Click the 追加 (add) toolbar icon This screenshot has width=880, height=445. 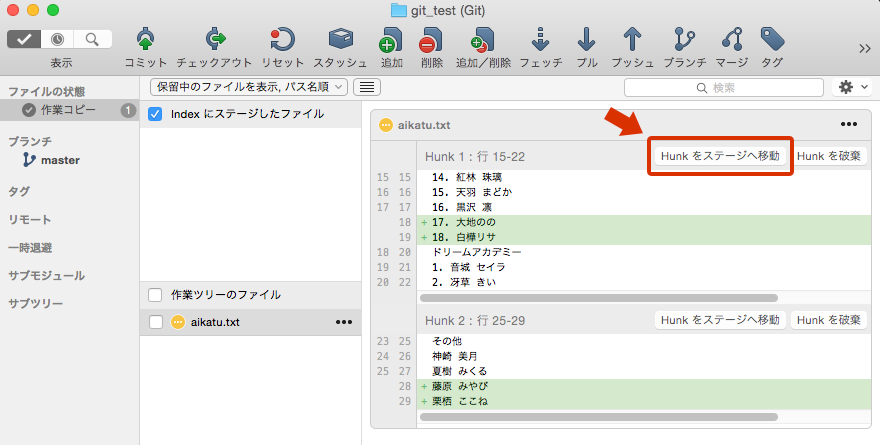click(391, 39)
